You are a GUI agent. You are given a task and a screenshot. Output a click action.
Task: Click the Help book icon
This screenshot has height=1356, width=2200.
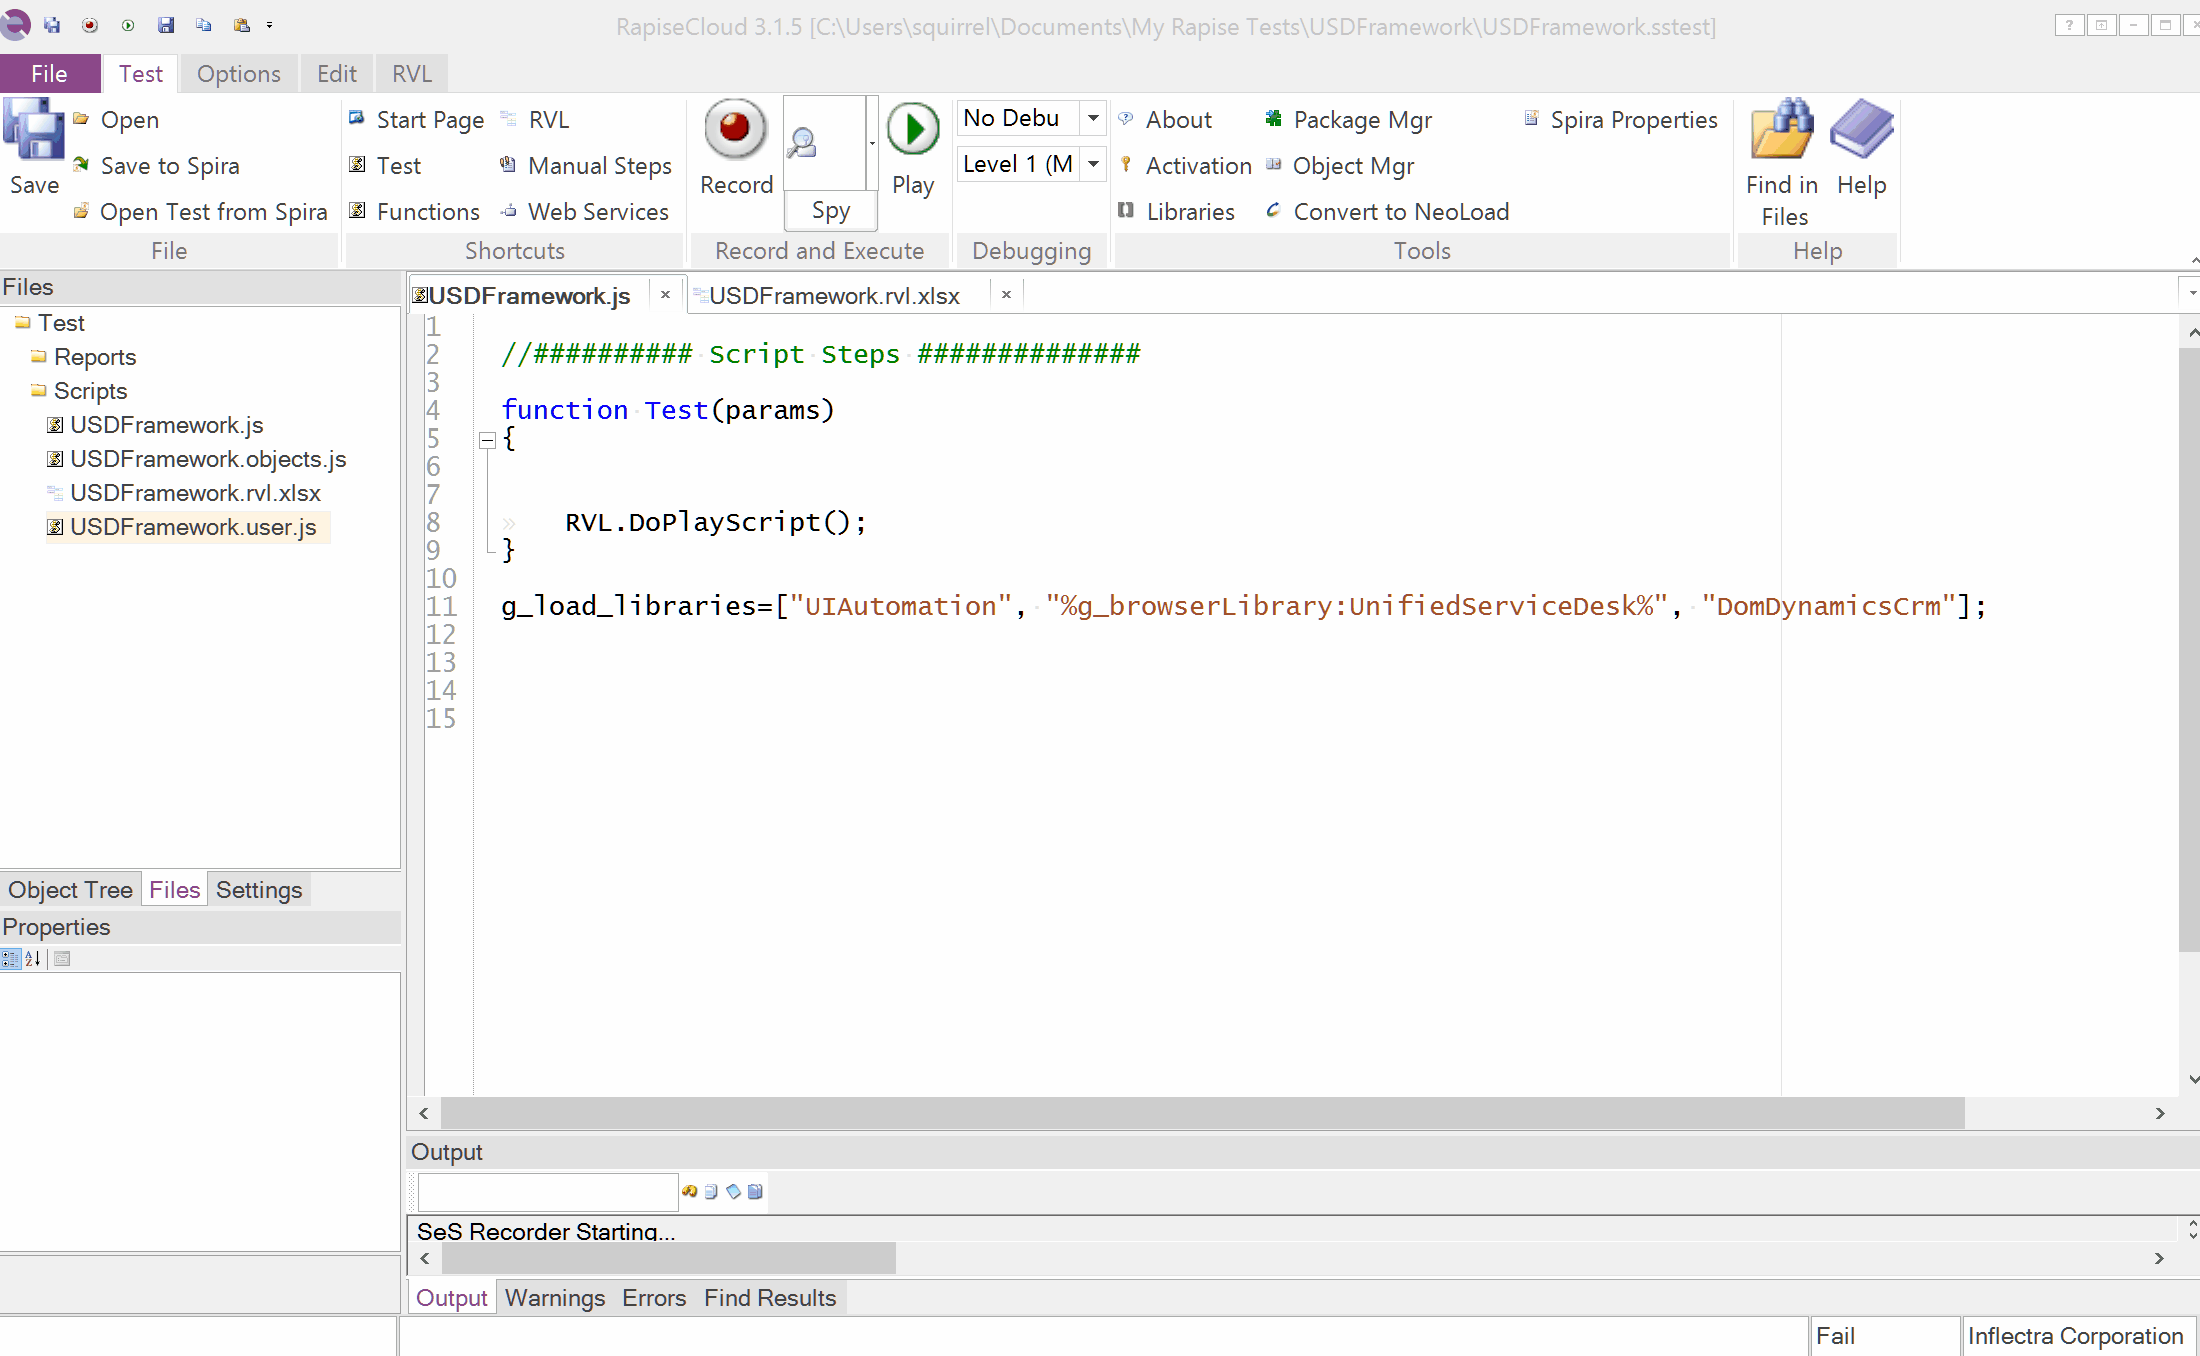click(x=1861, y=130)
